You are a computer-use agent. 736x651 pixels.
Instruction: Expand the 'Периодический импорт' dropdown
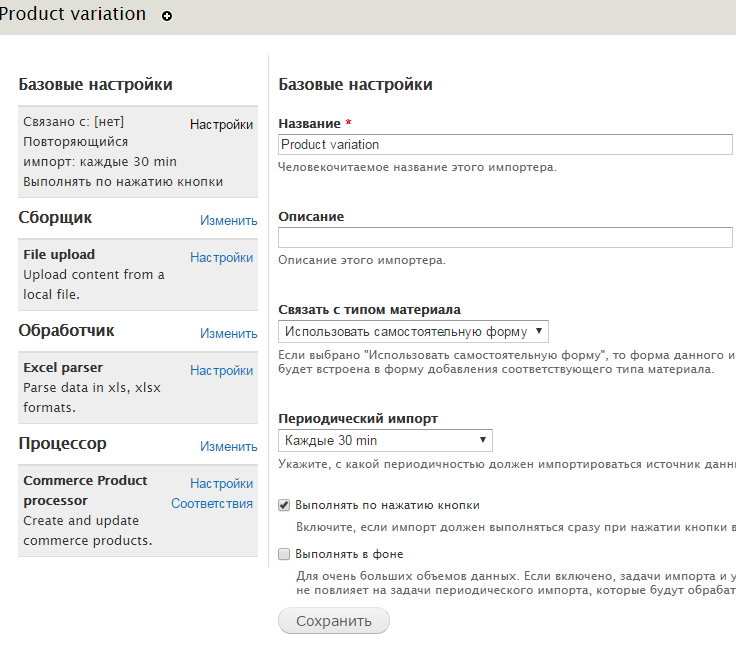coord(385,440)
